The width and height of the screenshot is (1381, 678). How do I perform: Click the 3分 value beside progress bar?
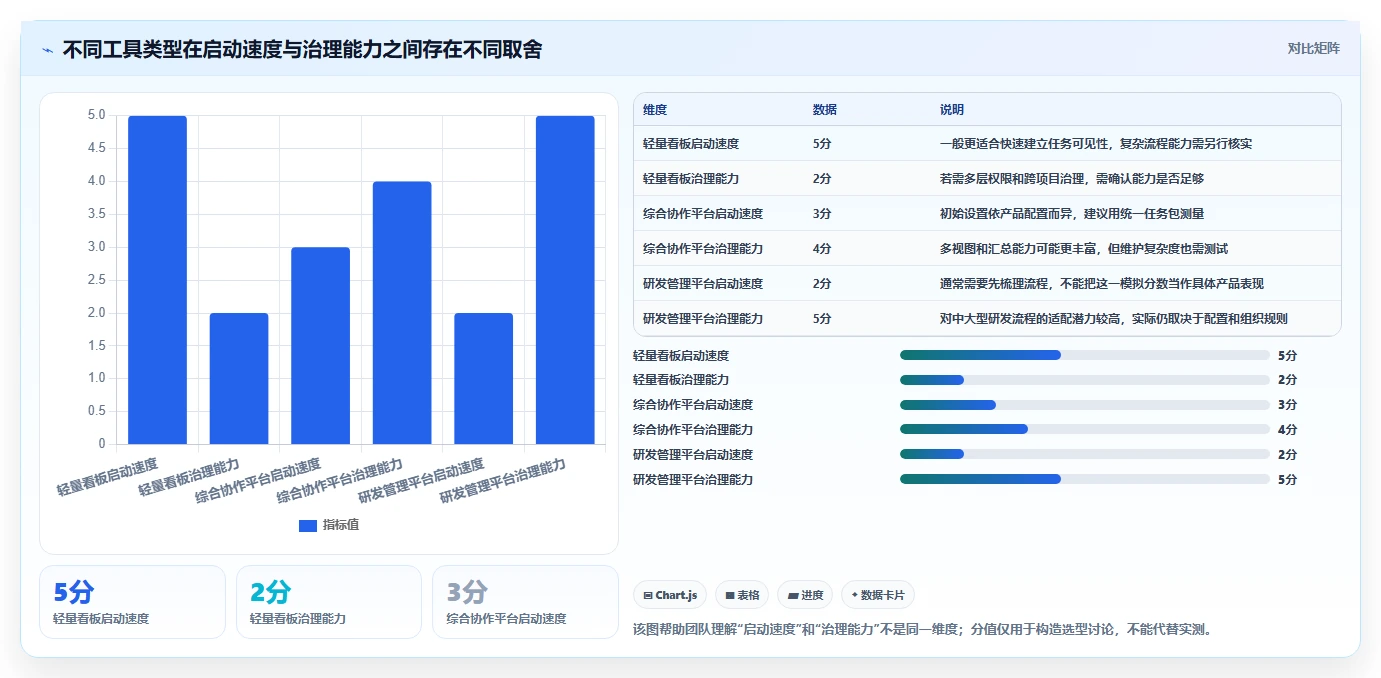[1287, 405]
